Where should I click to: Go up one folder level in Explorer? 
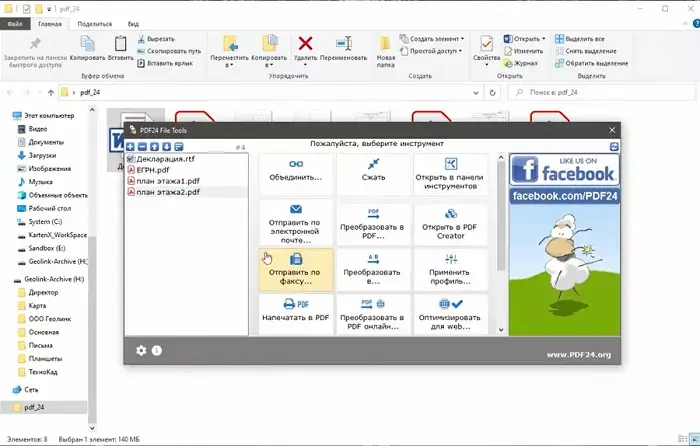51,92
